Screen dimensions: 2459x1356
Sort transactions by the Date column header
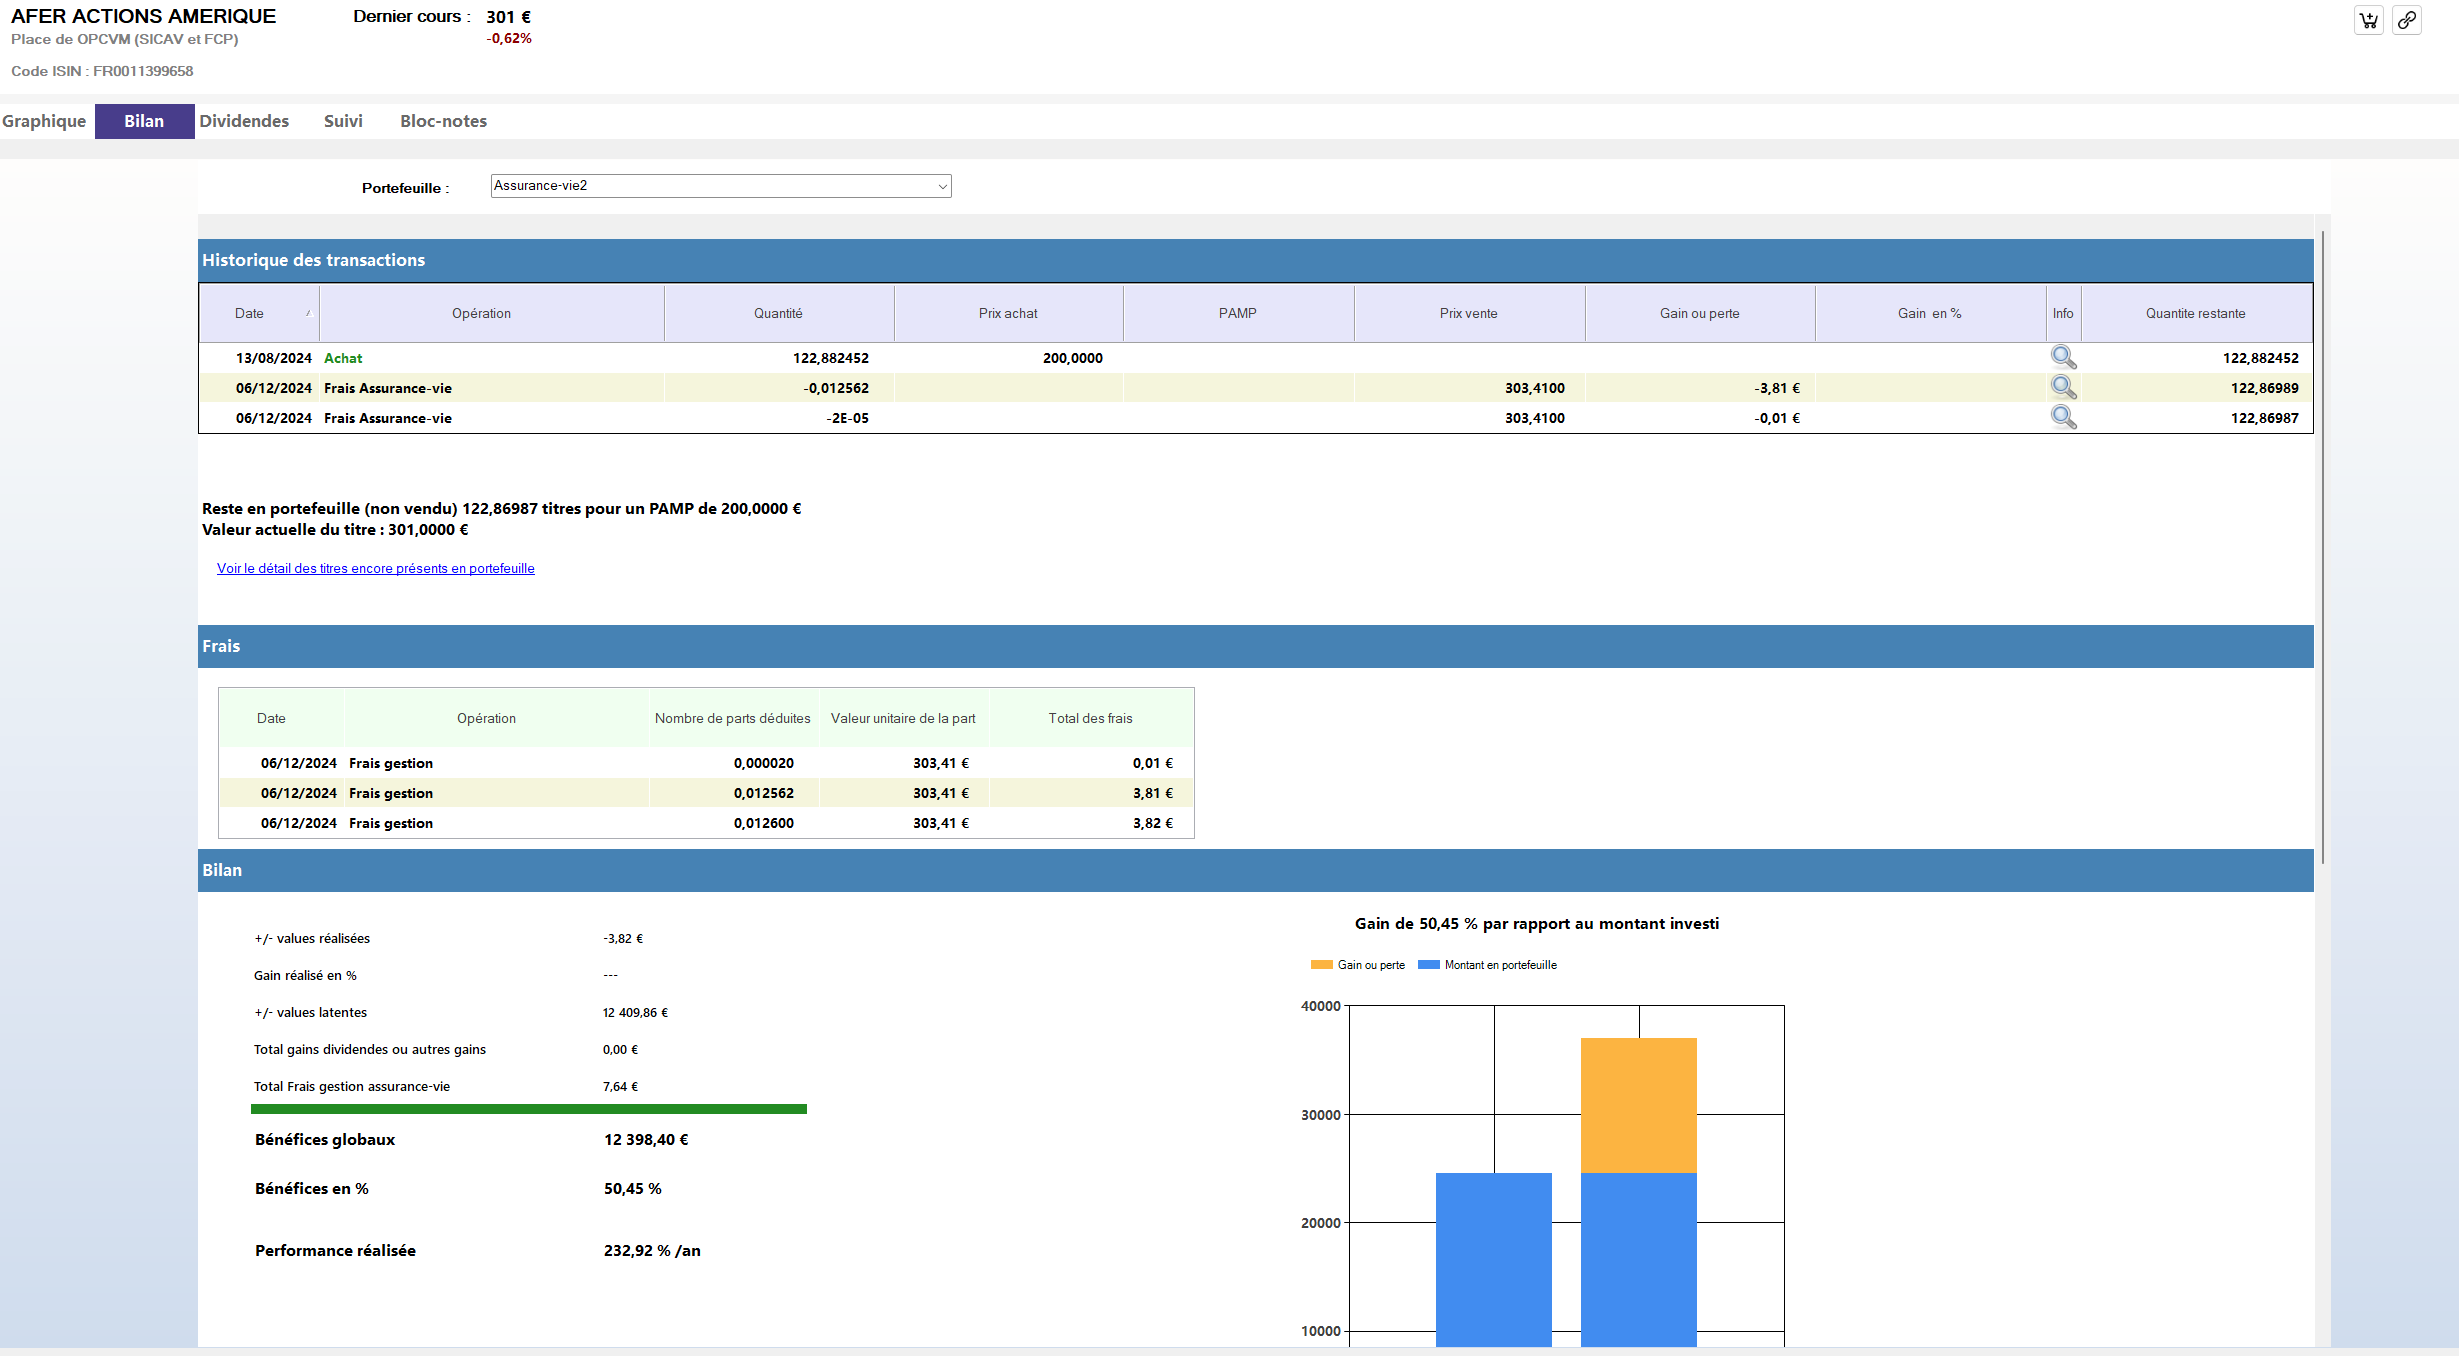click(260, 313)
